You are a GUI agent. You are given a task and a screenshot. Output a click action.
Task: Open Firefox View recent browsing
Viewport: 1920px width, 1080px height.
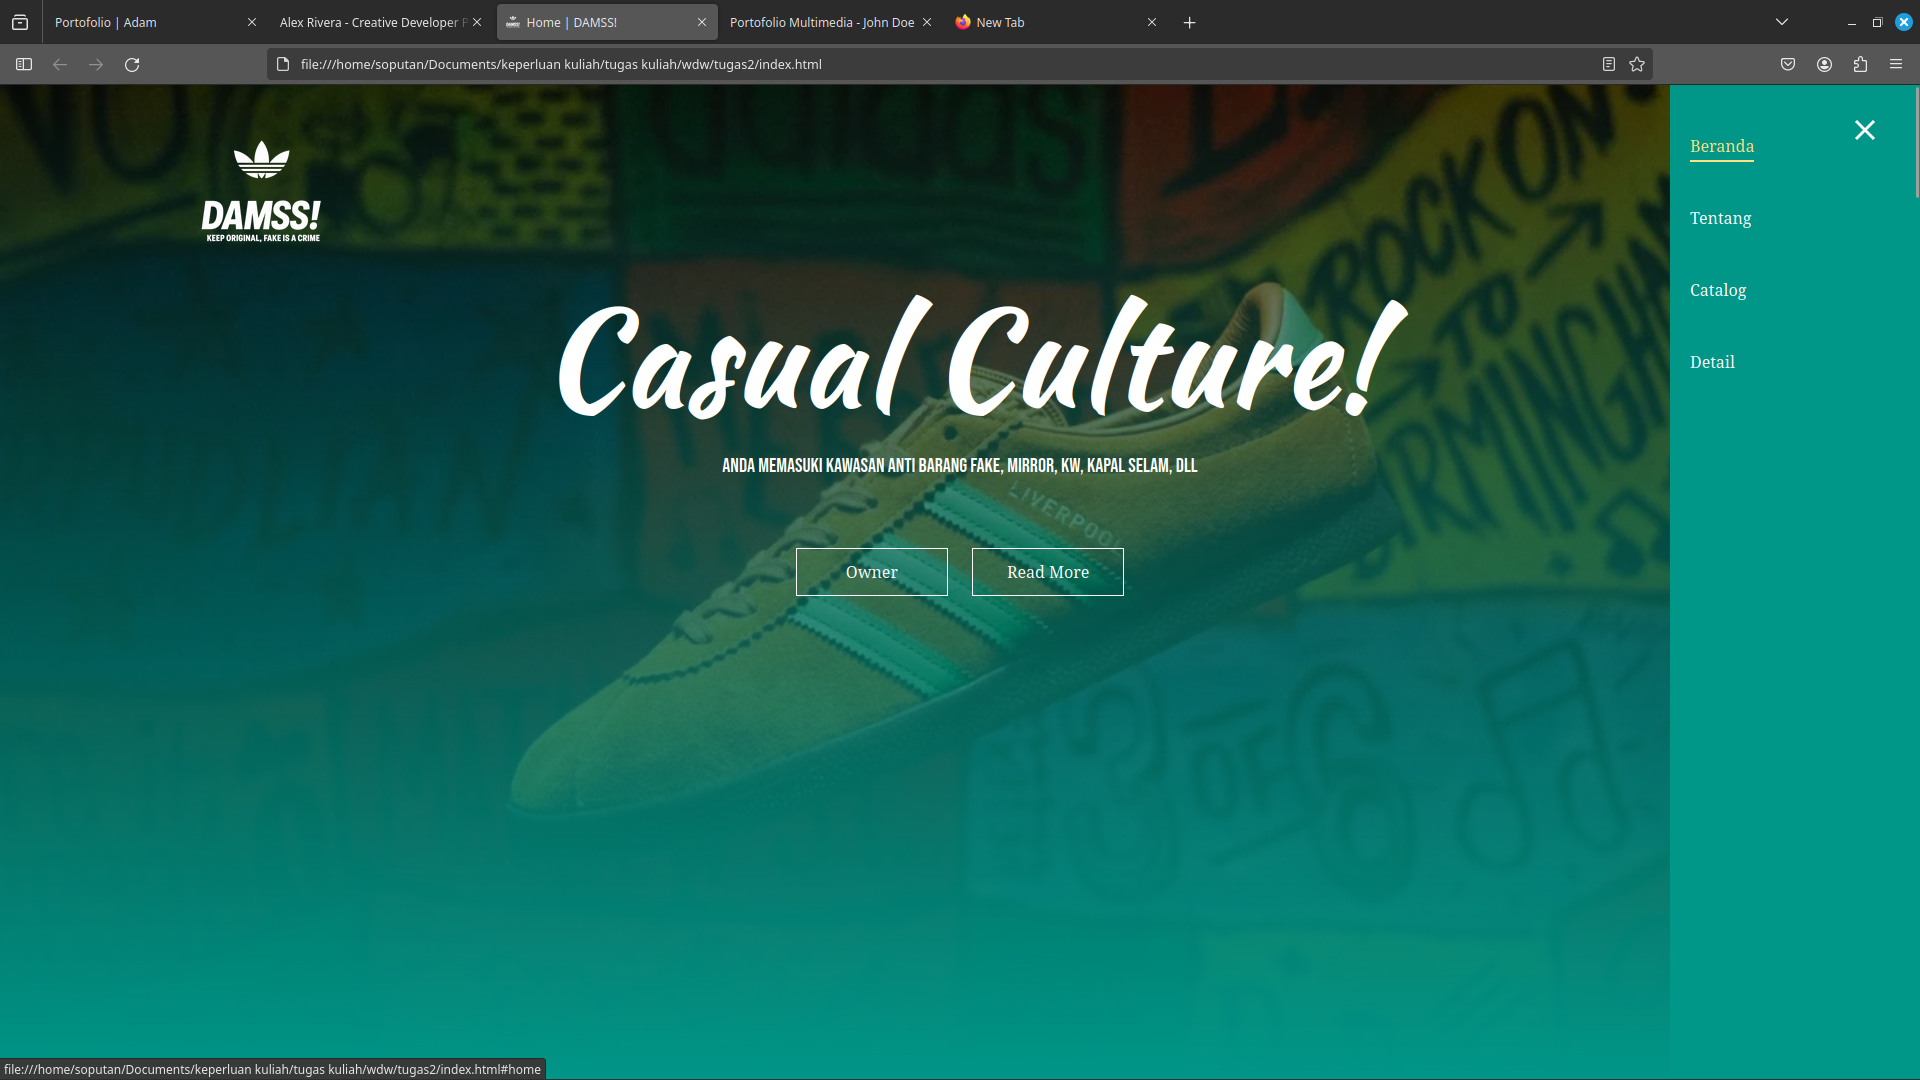[20, 22]
